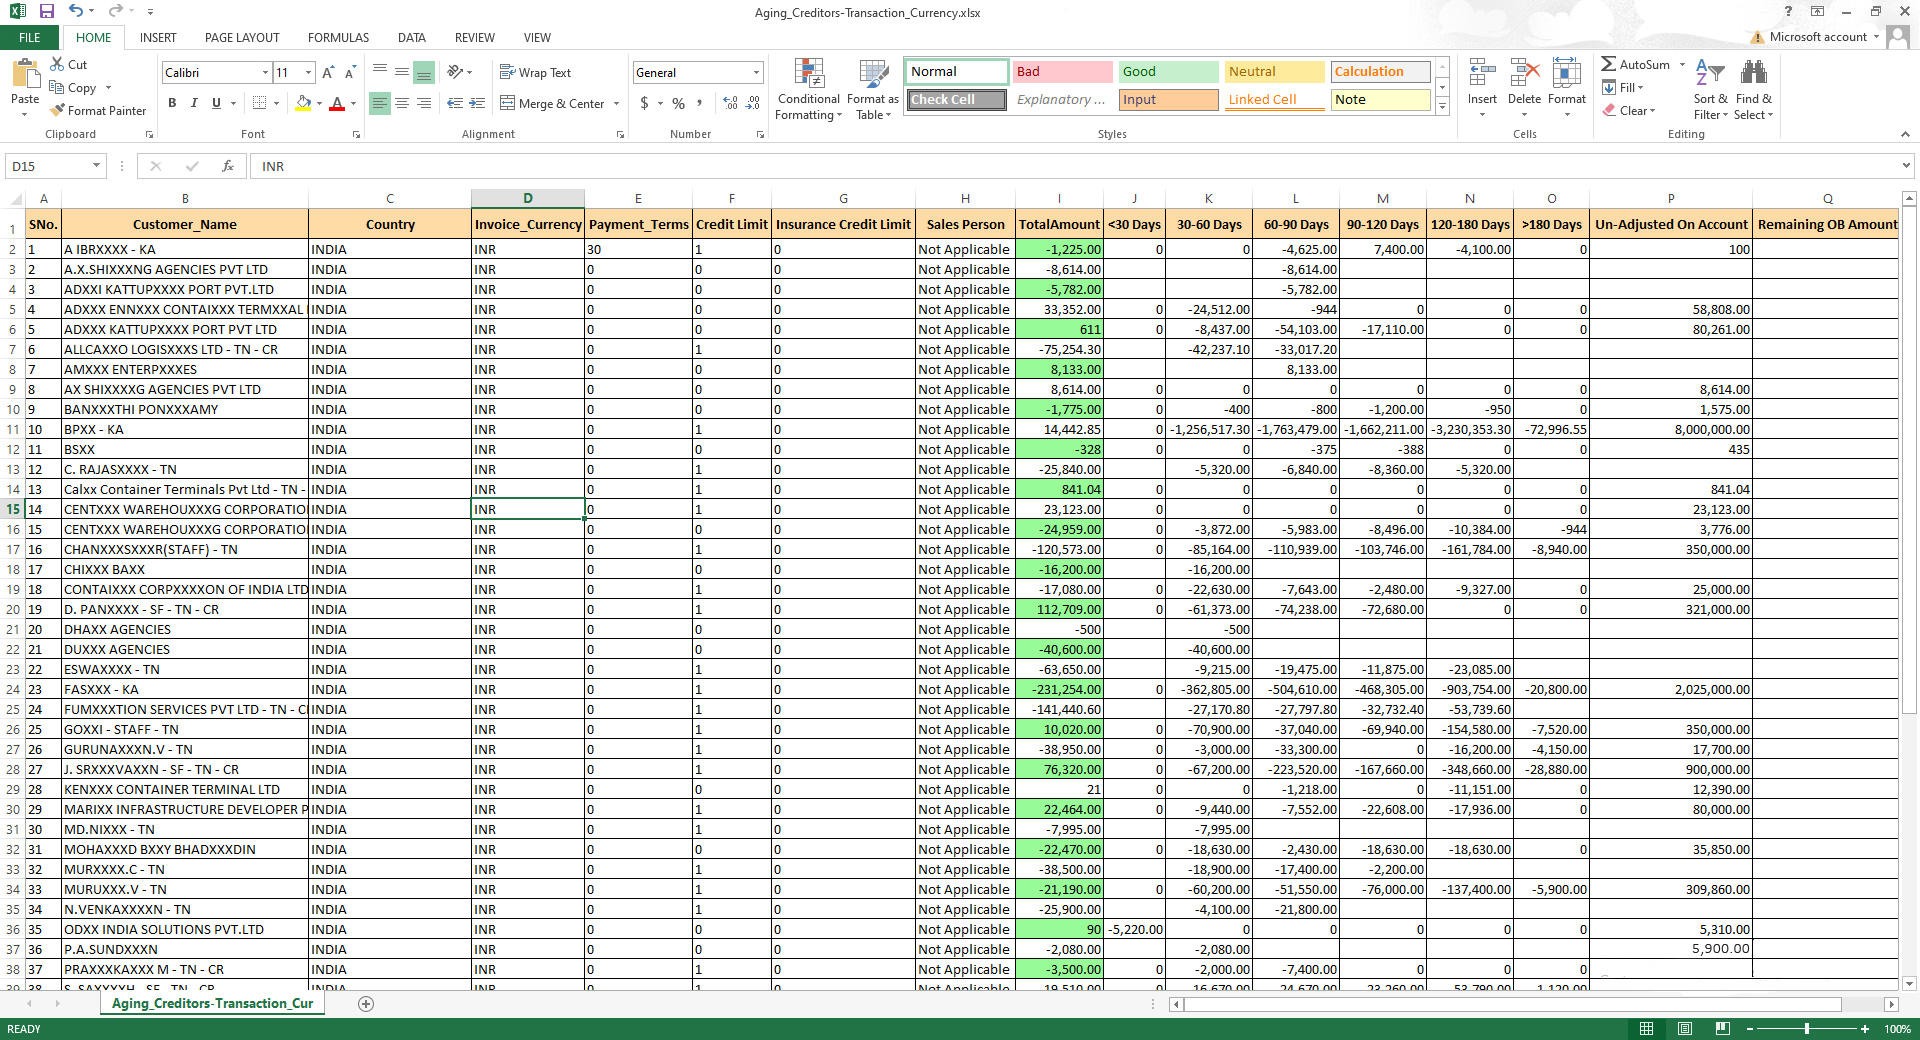Image resolution: width=1920 pixels, height=1040 pixels.
Task: Open Conditional Formatting menu
Action: click(x=809, y=90)
